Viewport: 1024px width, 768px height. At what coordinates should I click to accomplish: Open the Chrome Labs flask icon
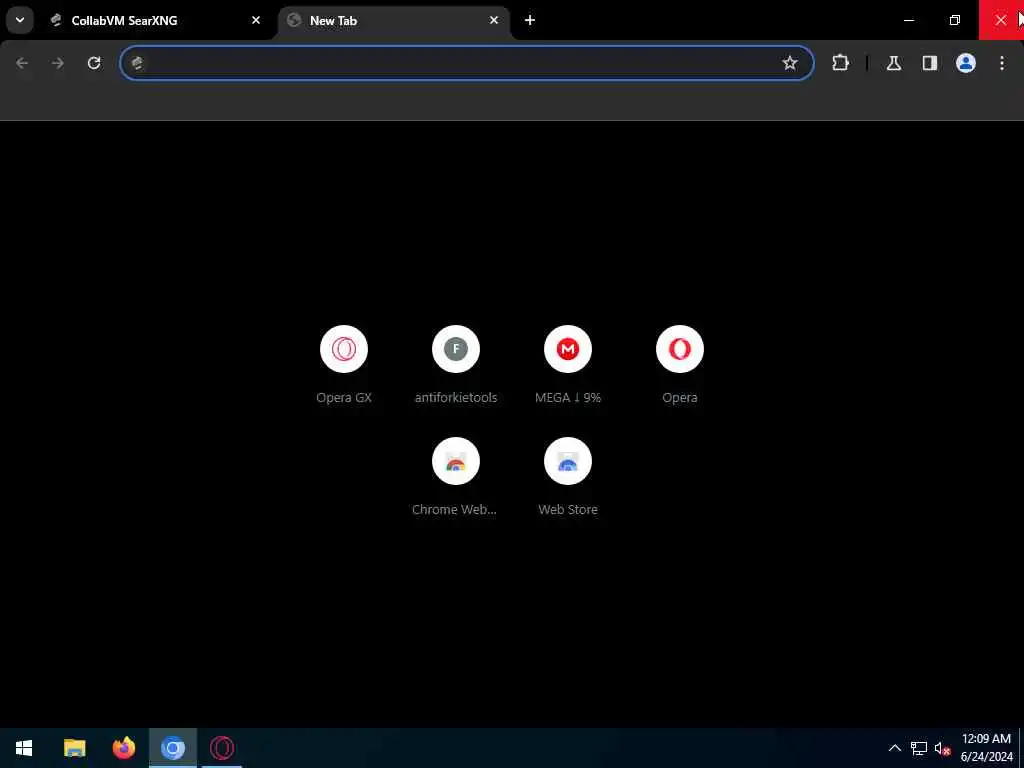coord(893,63)
